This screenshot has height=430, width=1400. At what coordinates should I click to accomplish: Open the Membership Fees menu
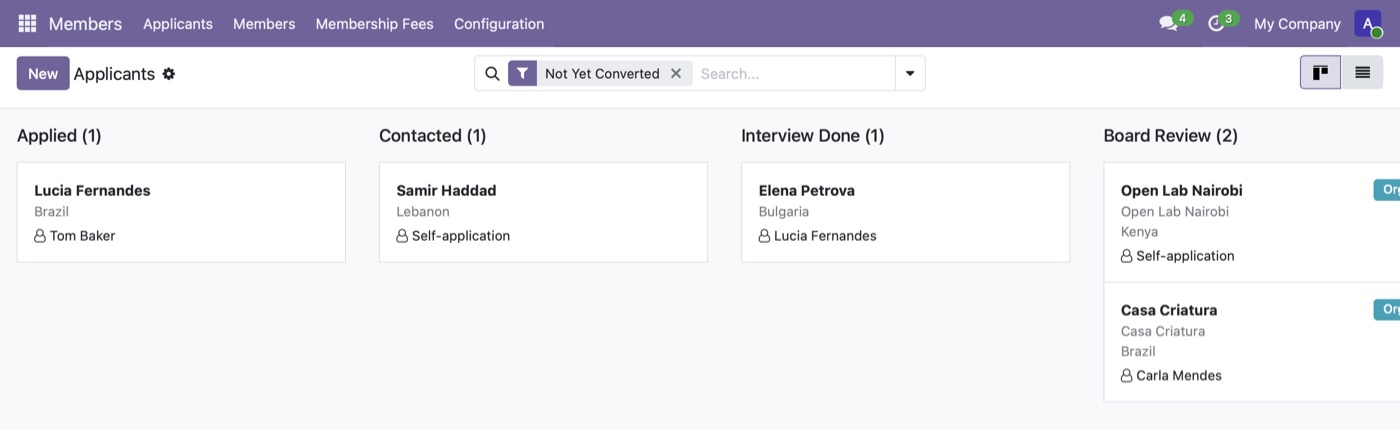click(x=375, y=23)
